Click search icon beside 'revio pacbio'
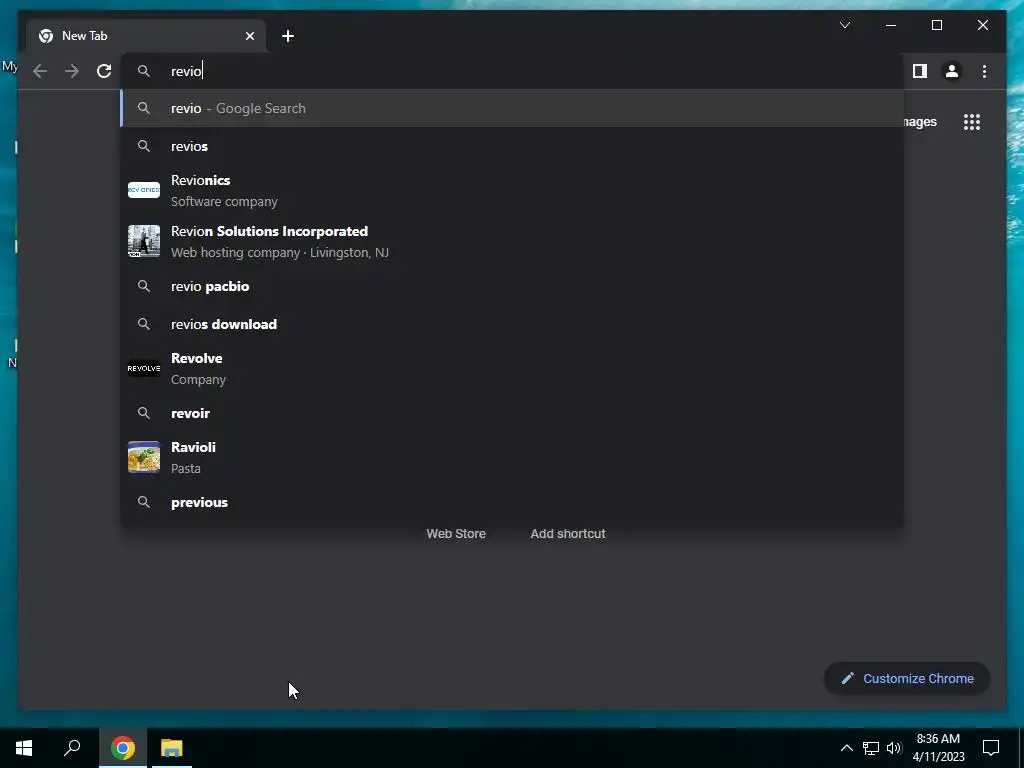Viewport: 1024px width, 768px height. pos(144,287)
